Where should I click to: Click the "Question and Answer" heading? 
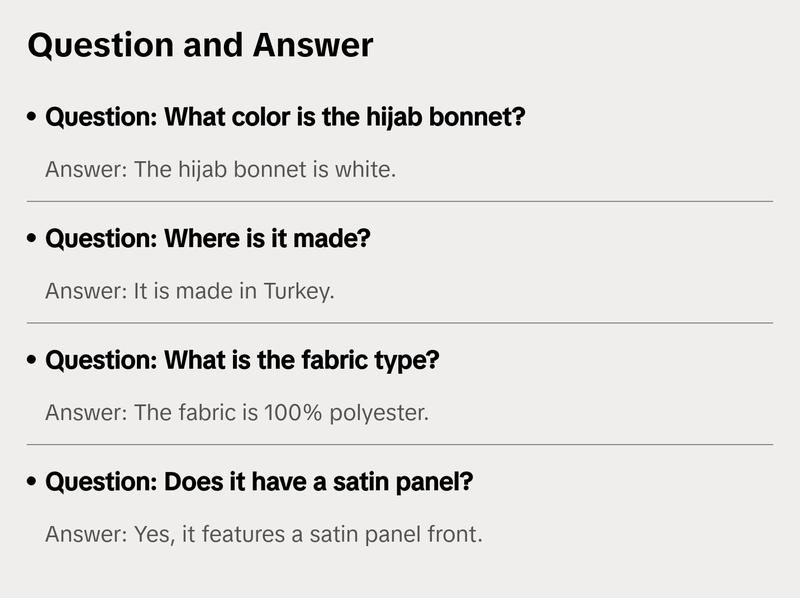point(200,46)
